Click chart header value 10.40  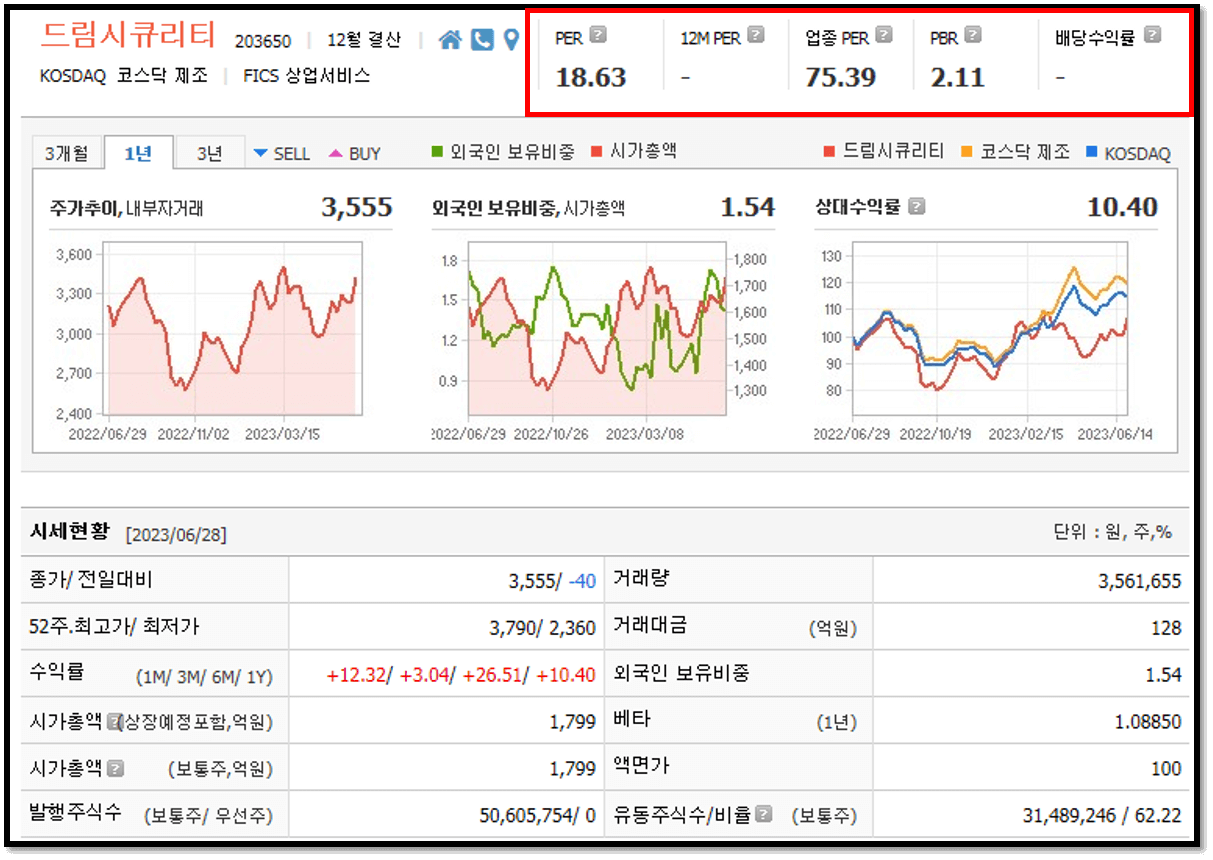pos(1122,207)
